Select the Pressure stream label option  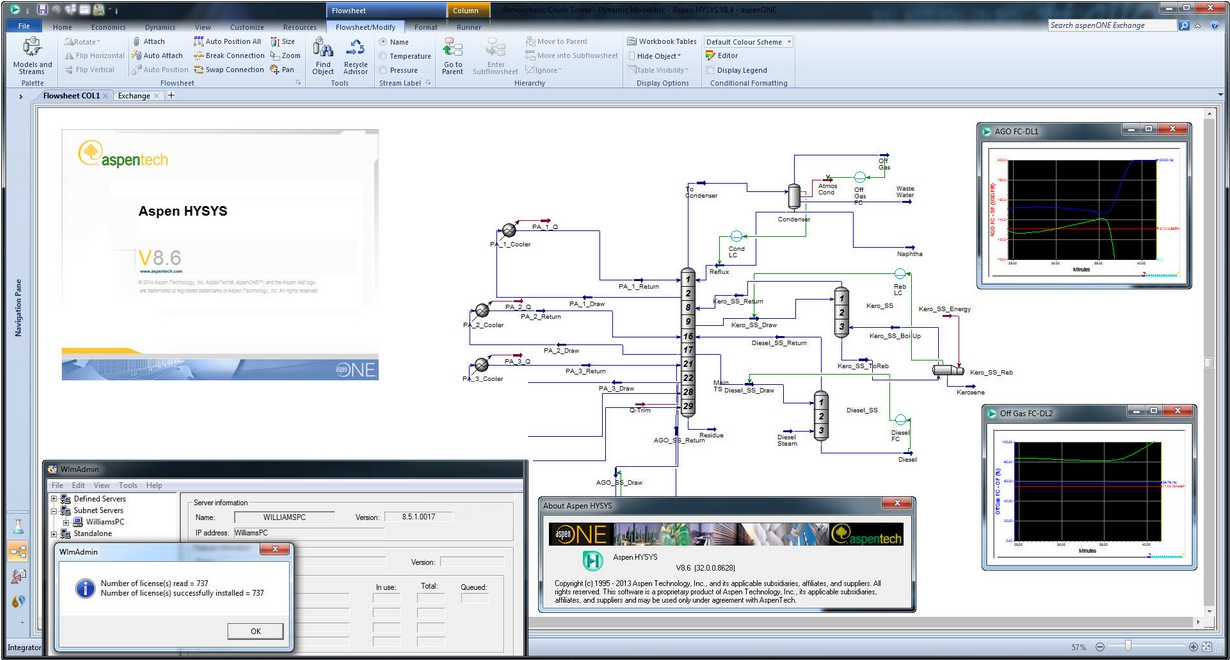click(x=399, y=70)
